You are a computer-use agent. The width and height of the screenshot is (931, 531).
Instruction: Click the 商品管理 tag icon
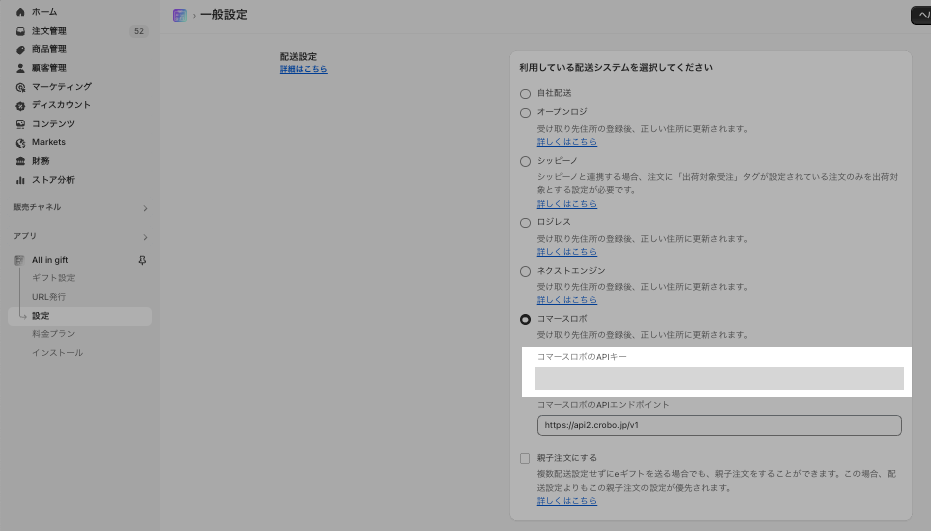20,49
